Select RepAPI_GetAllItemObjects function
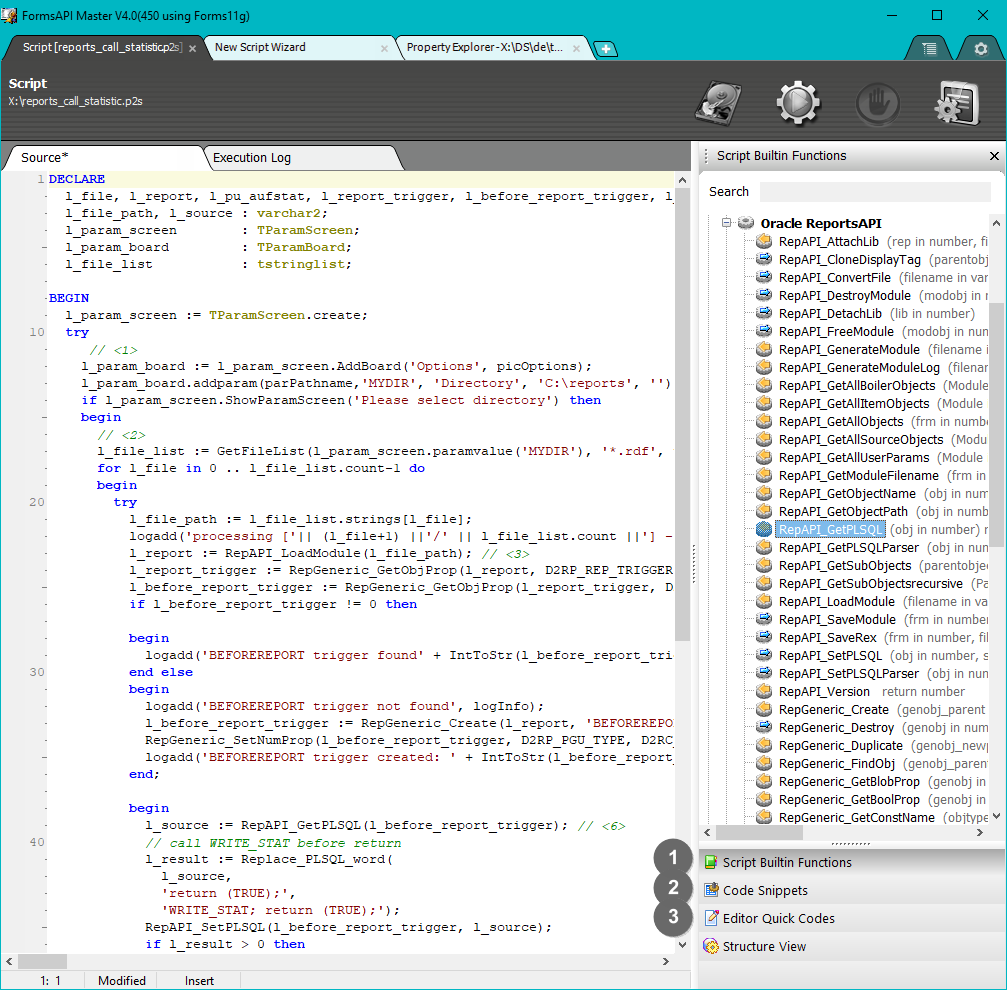Image resolution: width=1007 pixels, height=990 pixels. point(854,404)
